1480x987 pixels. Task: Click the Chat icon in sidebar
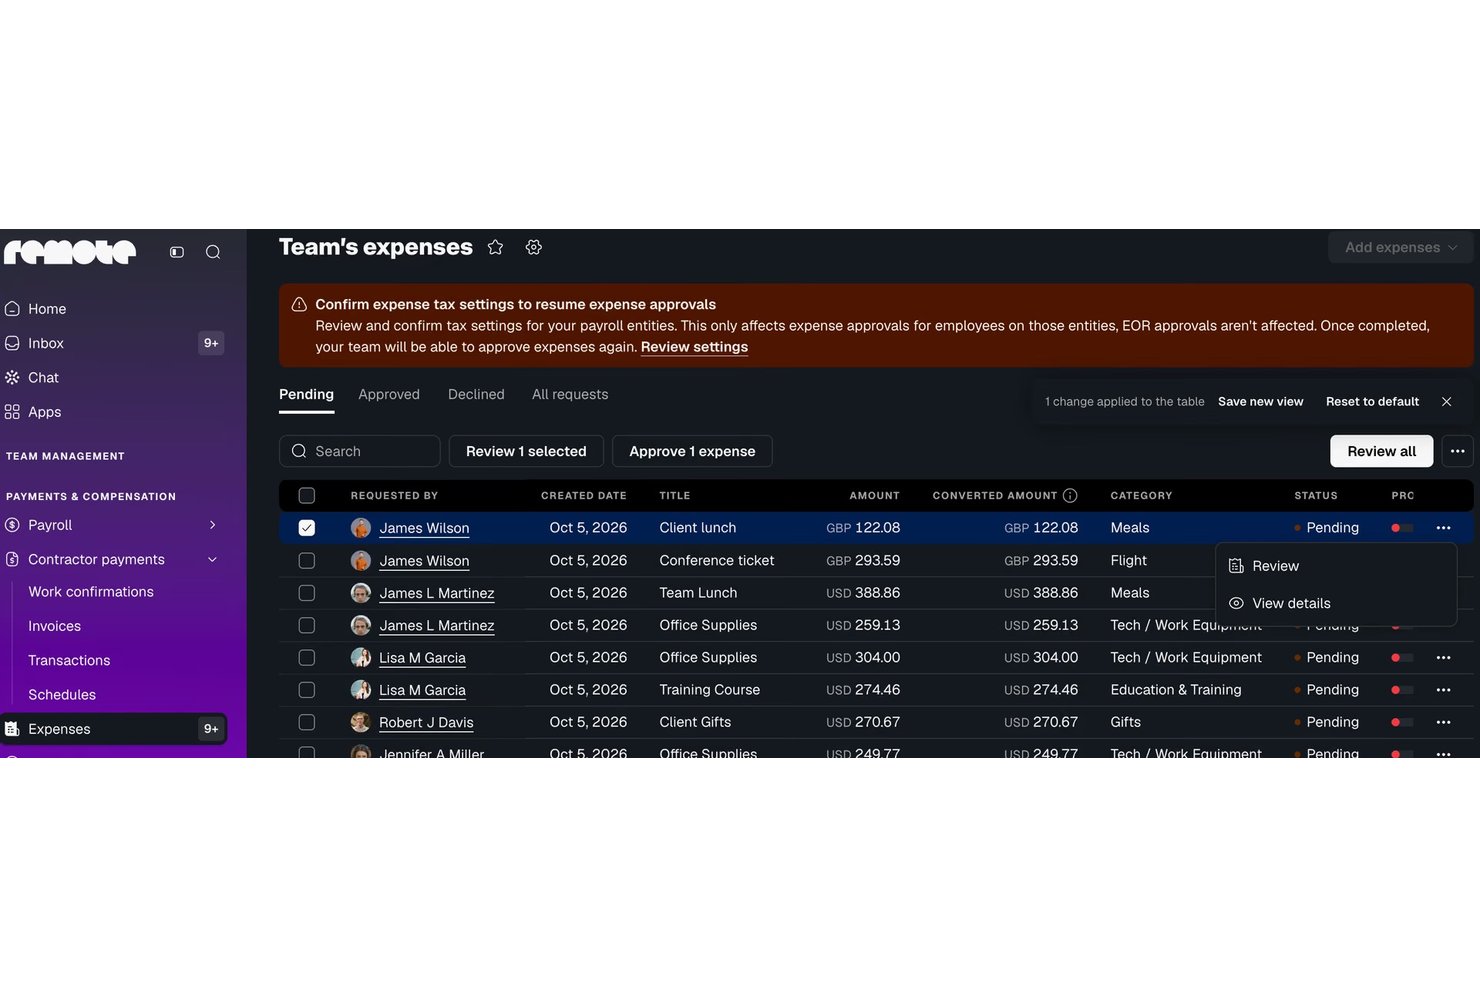12,377
